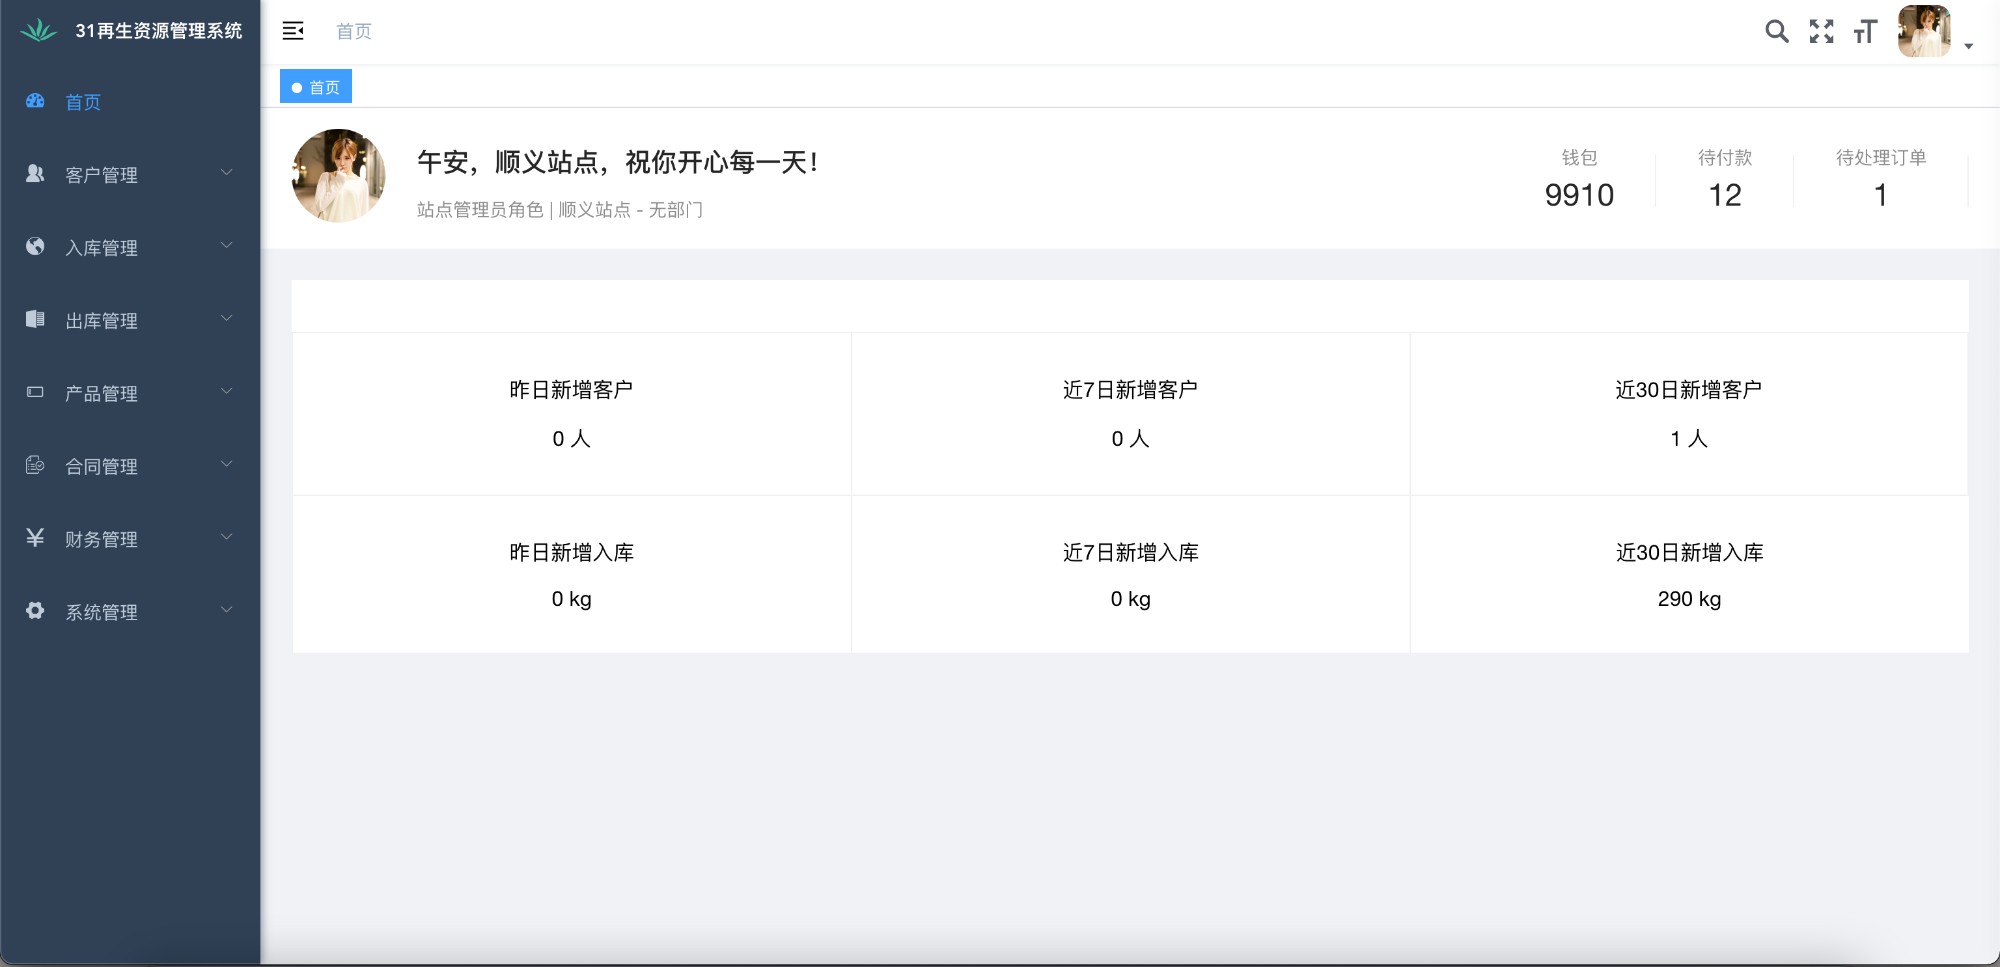Image resolution: width=2000 pixels, height=967 pixels.
Task: Click the 合同管理 document icon
Action: tap(35, 465)
